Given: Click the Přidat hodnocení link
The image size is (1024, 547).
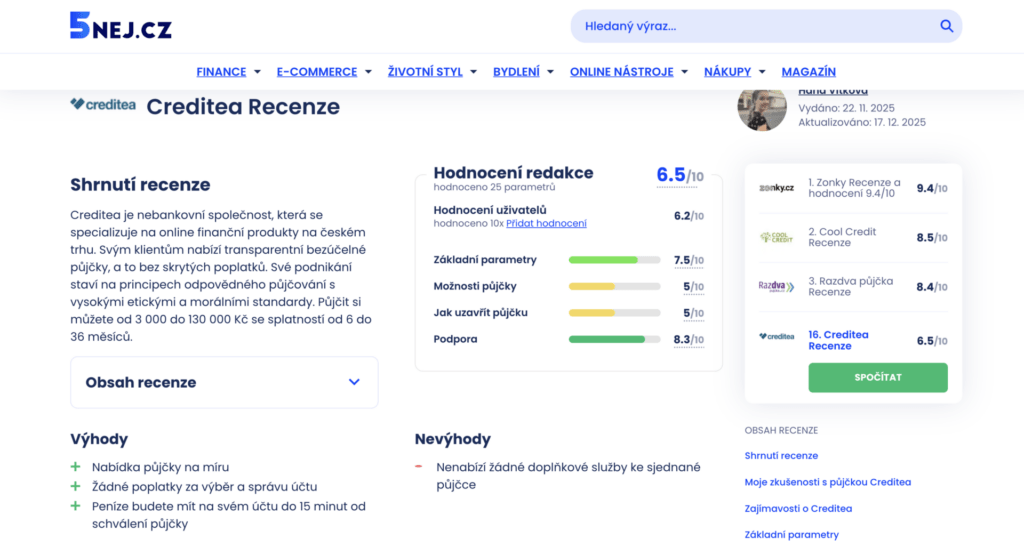Looking at the screenshot, I should (x=546, y=224).
